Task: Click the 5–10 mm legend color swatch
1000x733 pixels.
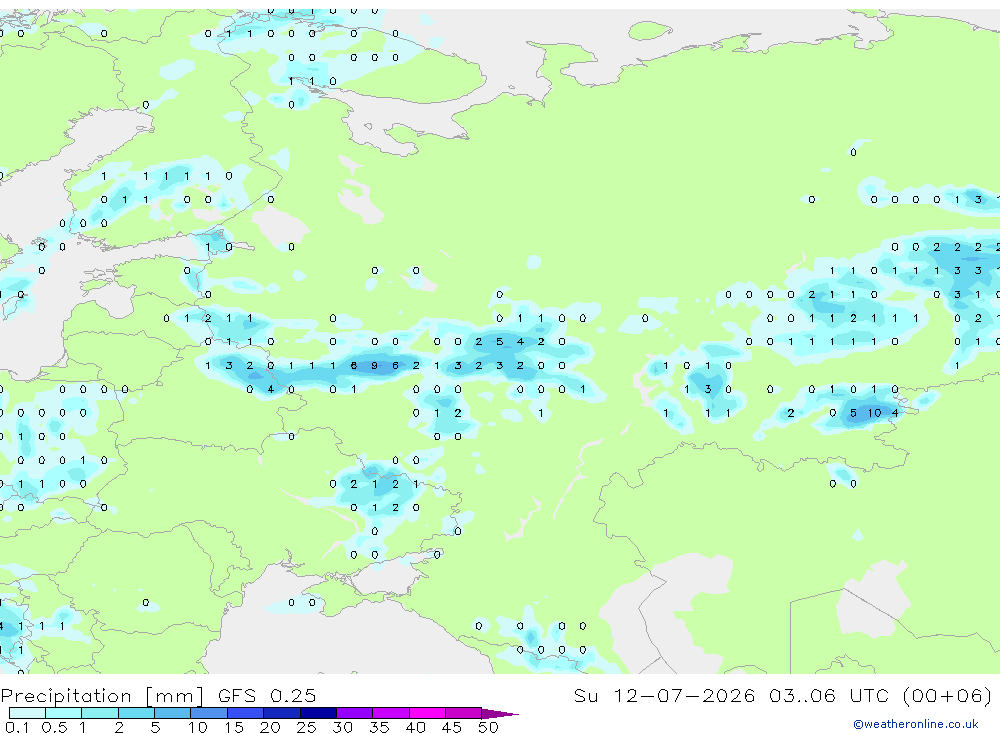Action: 173,713
